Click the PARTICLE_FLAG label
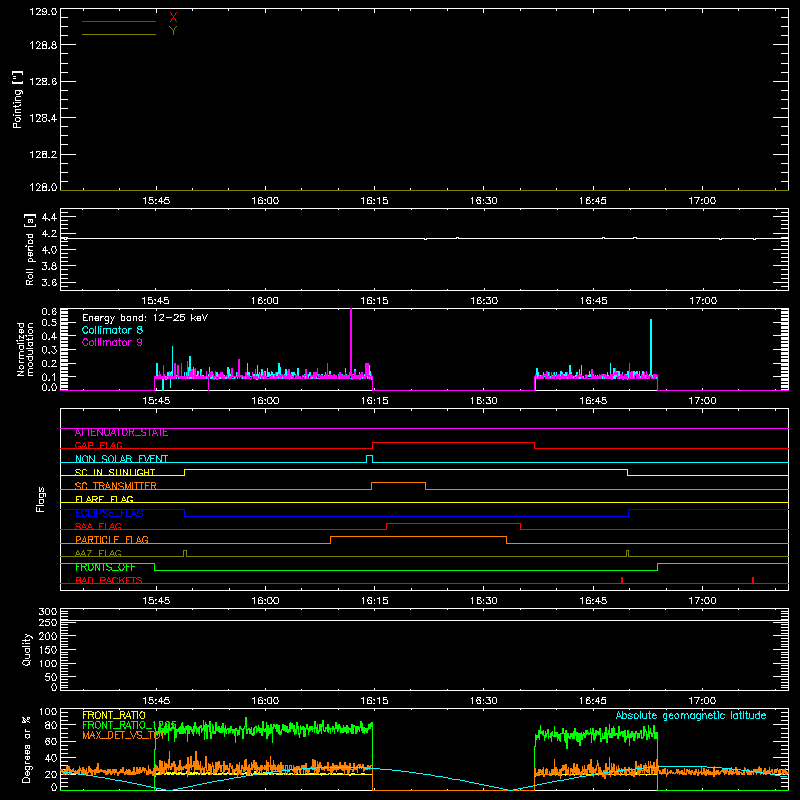 [x=112, y=540]
